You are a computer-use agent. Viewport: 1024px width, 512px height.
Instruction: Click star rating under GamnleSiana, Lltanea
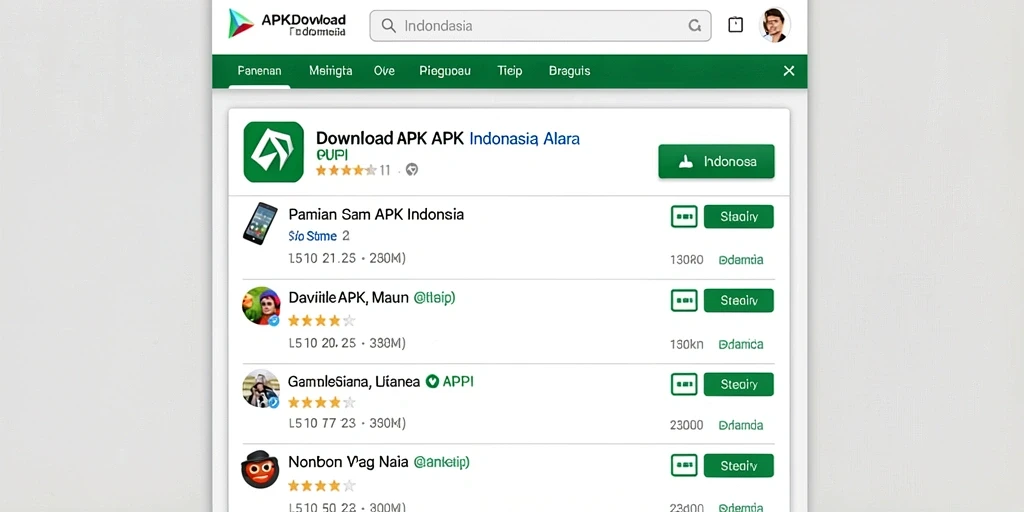point(321,402)
